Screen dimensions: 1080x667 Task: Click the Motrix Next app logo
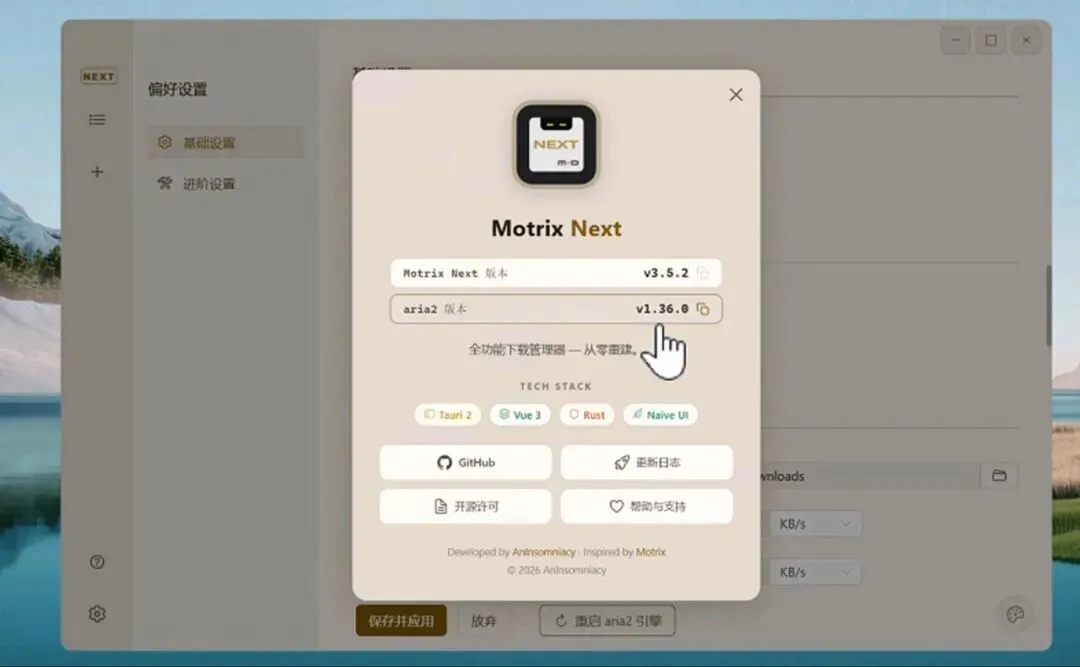[x=556, y=145]
